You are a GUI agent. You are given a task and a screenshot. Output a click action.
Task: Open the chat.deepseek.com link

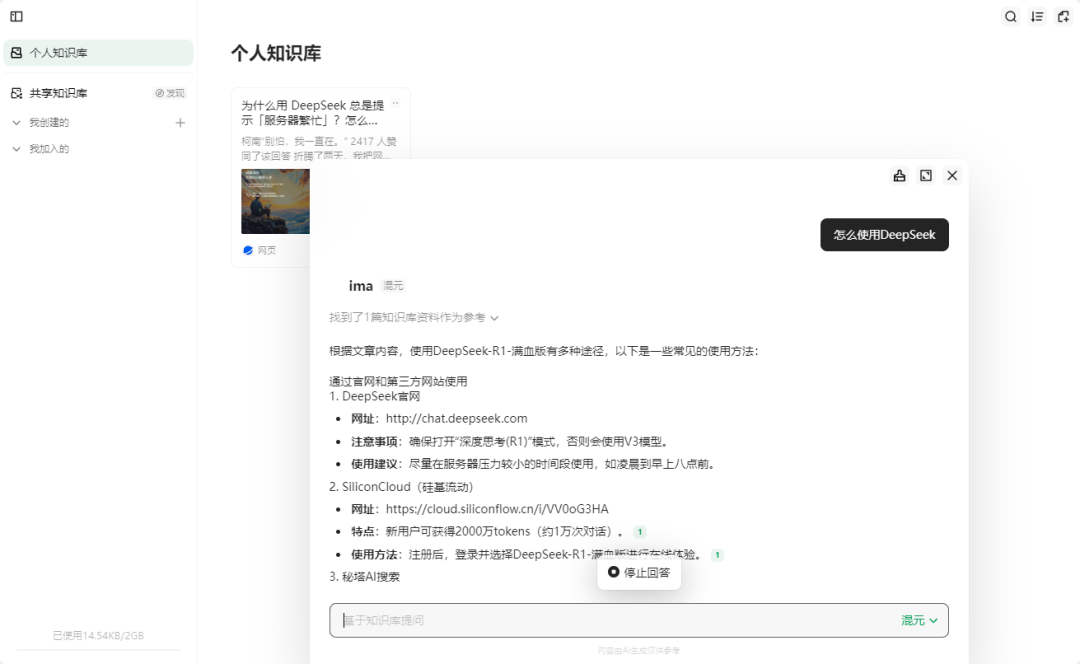click(x=457, y=419)
